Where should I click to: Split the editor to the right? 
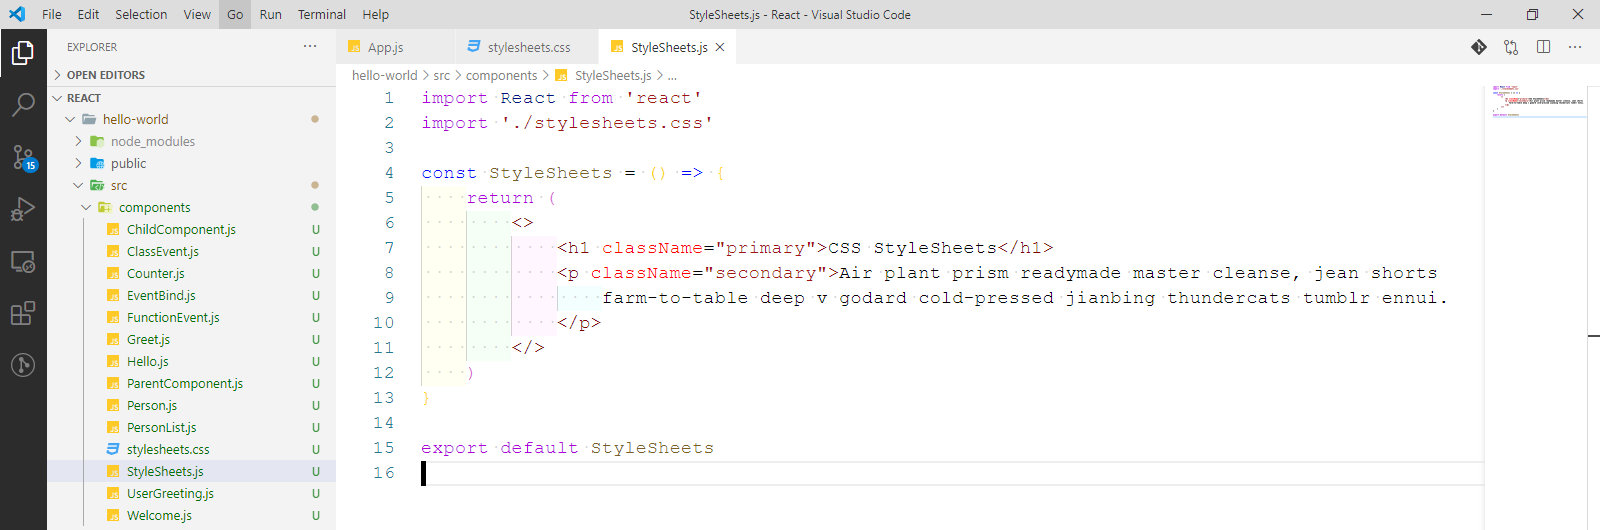(1543, 47)
